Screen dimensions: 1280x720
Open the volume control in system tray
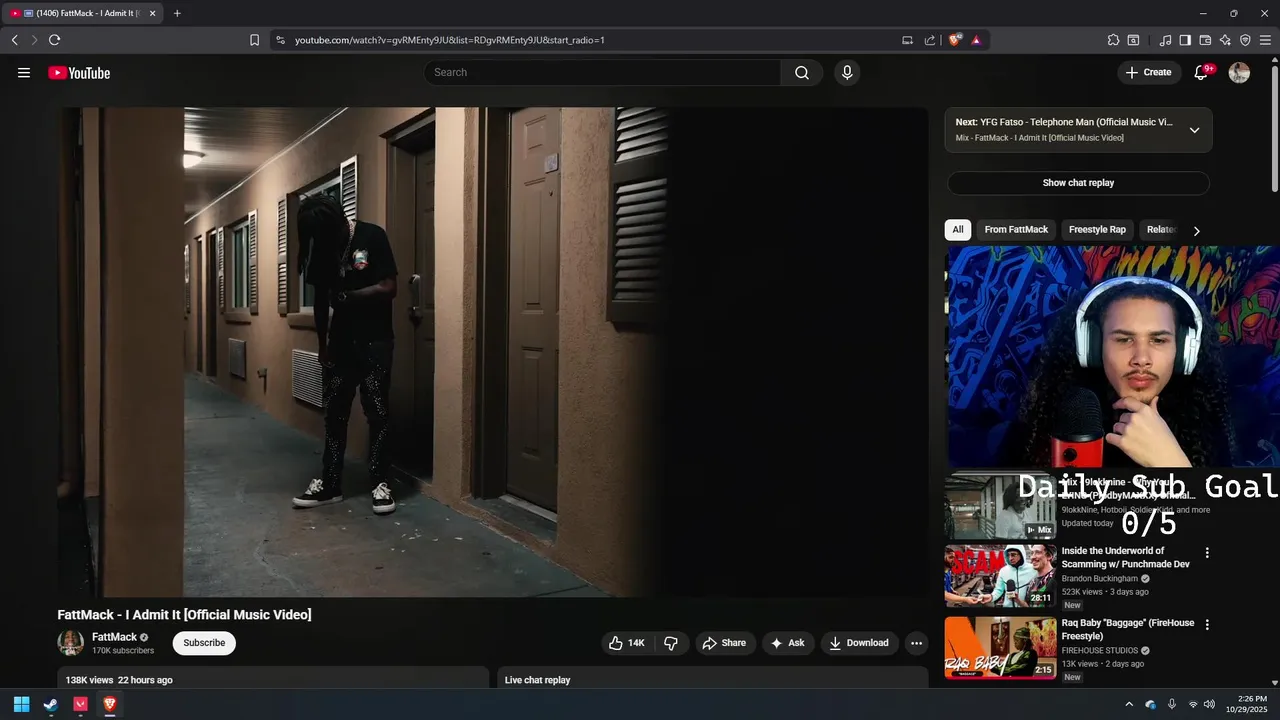[x=1210, y=704]
